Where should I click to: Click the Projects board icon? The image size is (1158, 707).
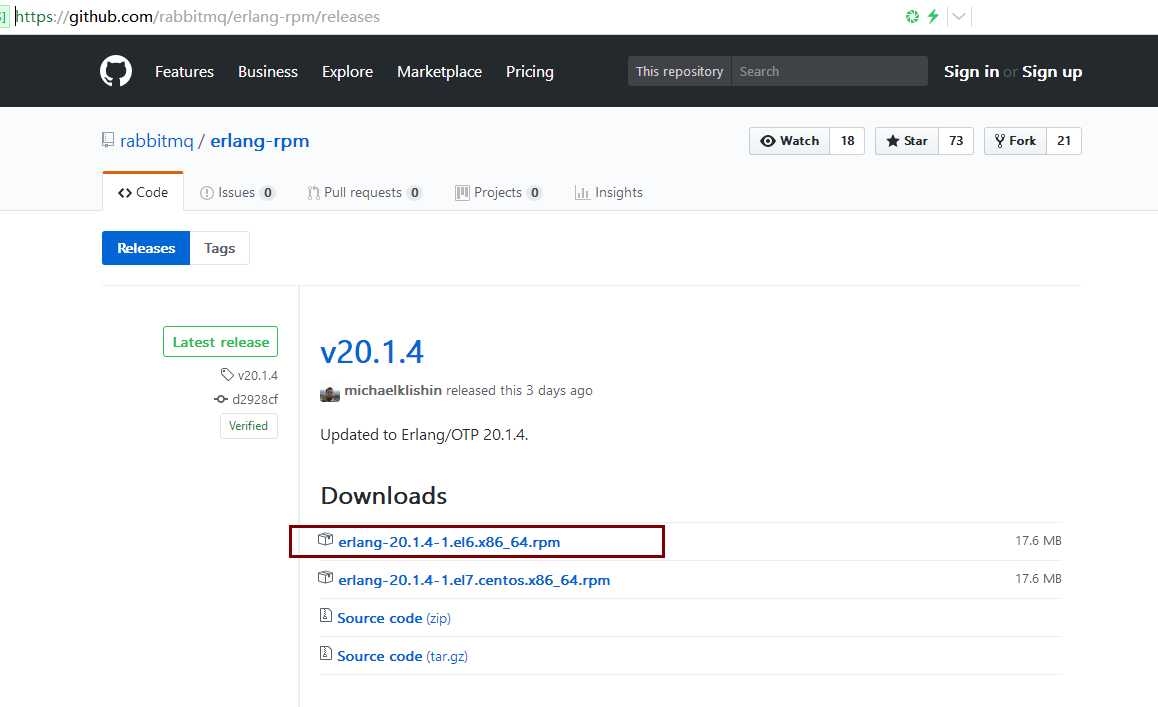462,193
